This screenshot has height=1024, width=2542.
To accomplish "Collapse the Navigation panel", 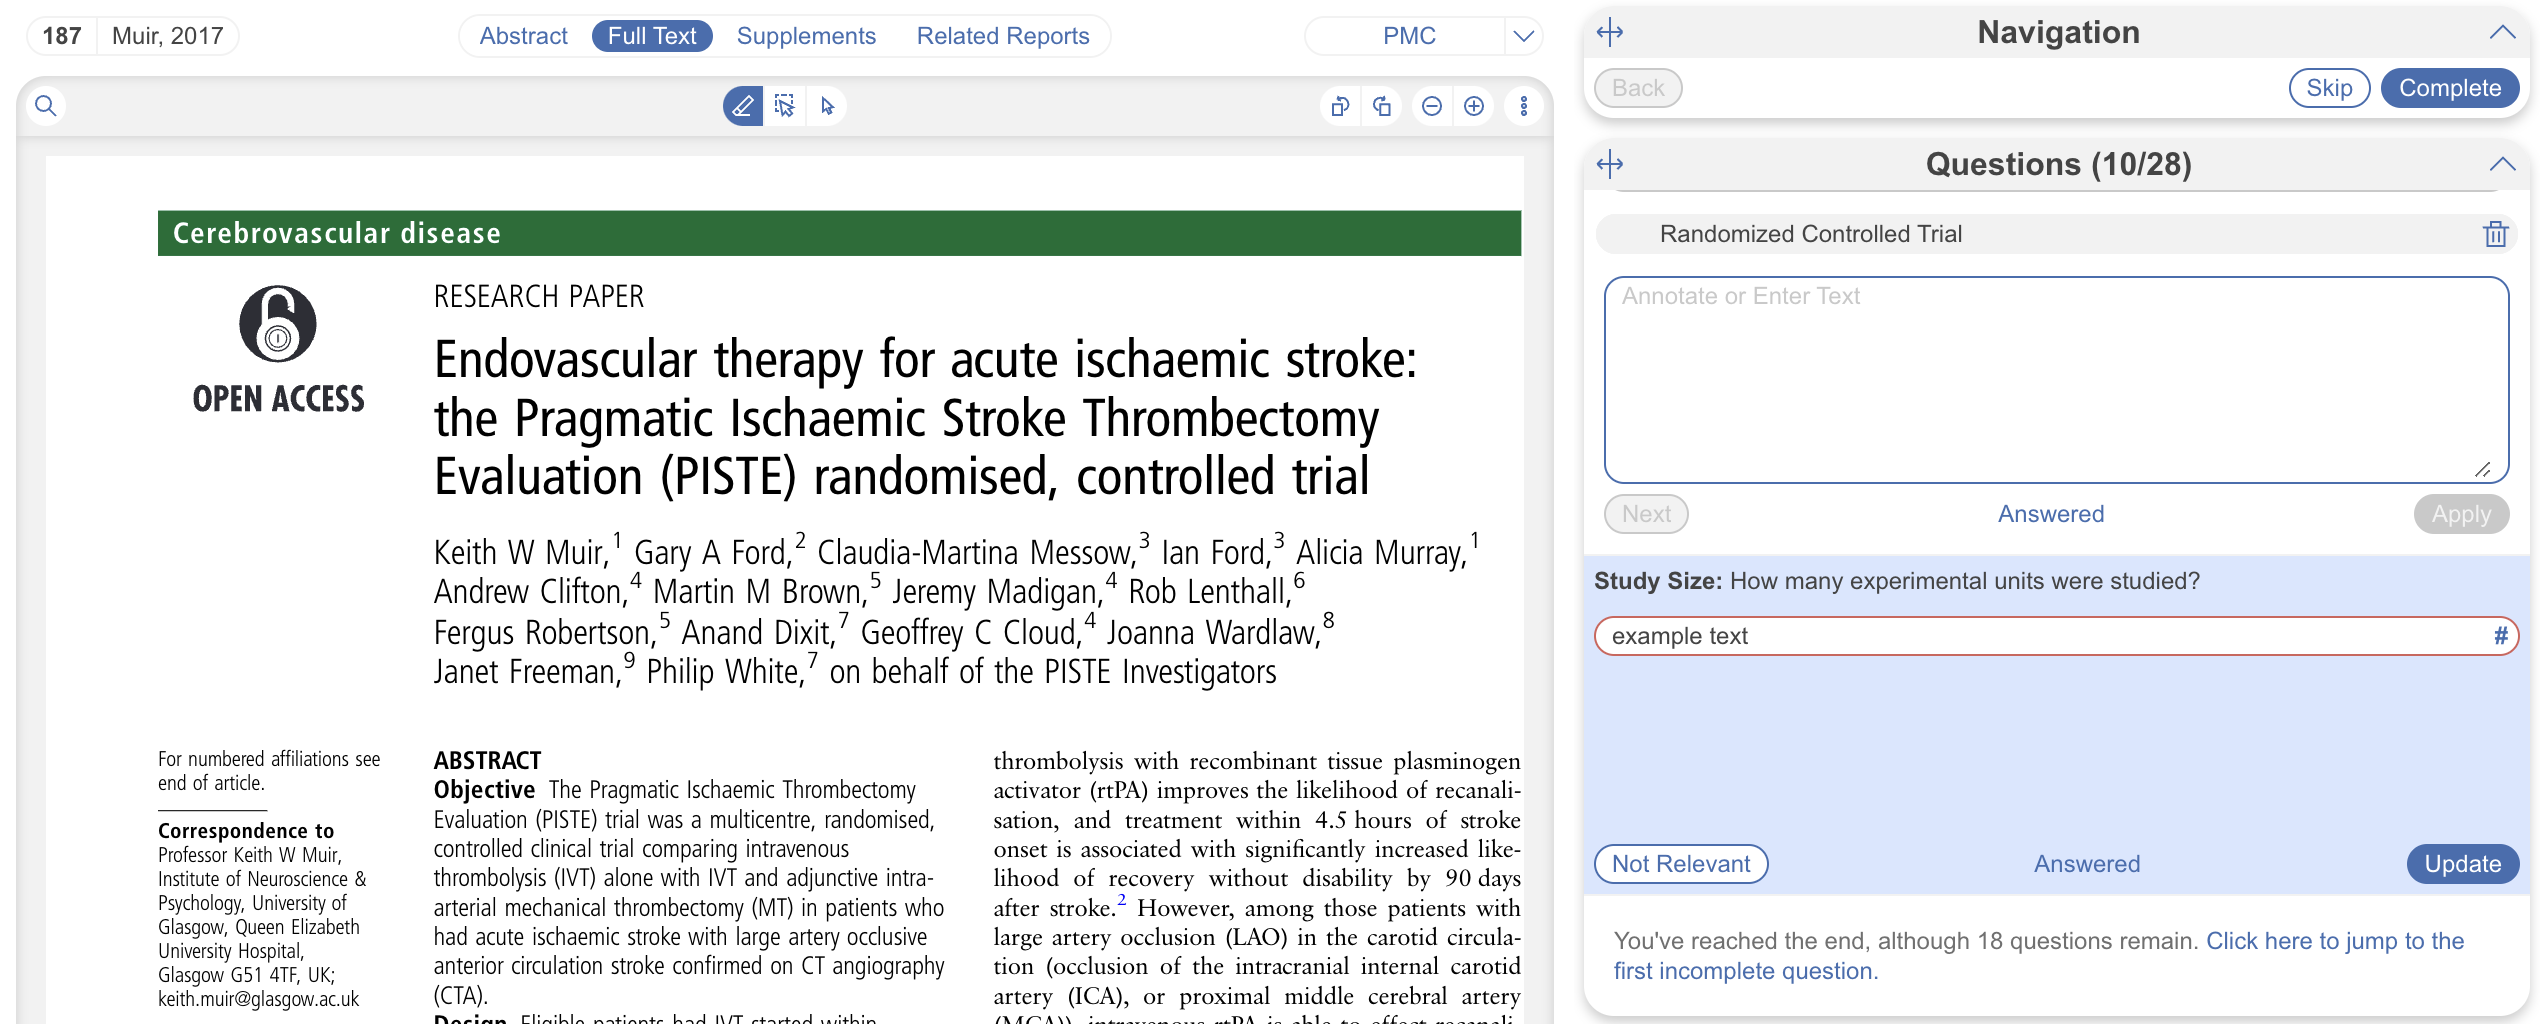I will pos(2501,33).
